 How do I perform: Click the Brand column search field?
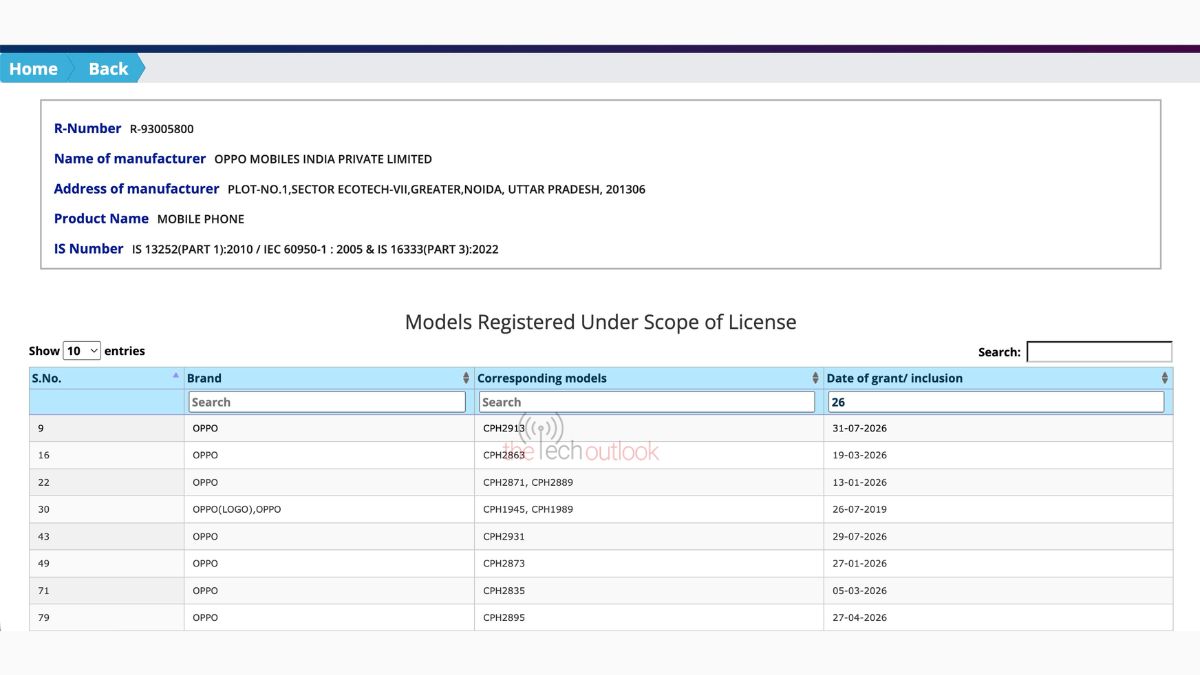pos(327,402)
